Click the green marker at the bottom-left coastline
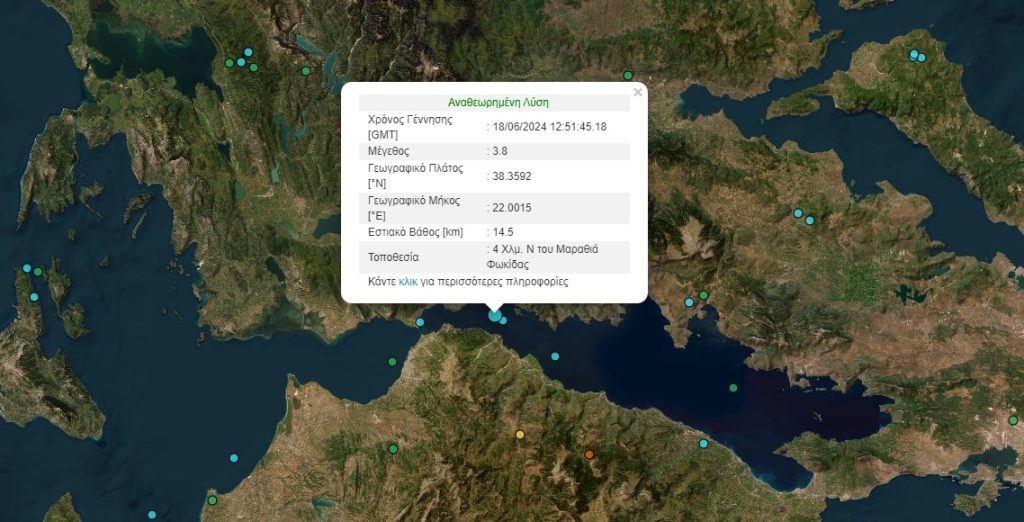 coord(212,500)
